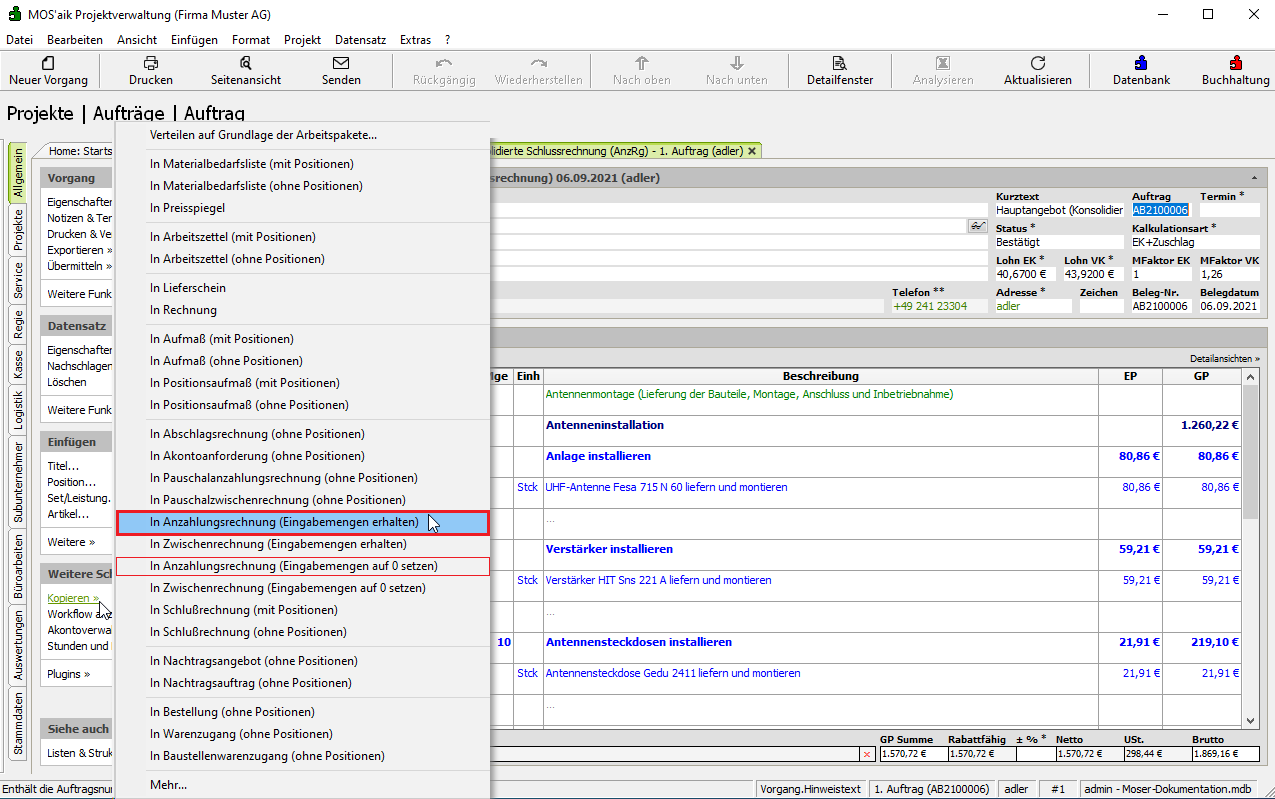
Task: Clear the field with the orange X icon
Action: click(866, 754)
